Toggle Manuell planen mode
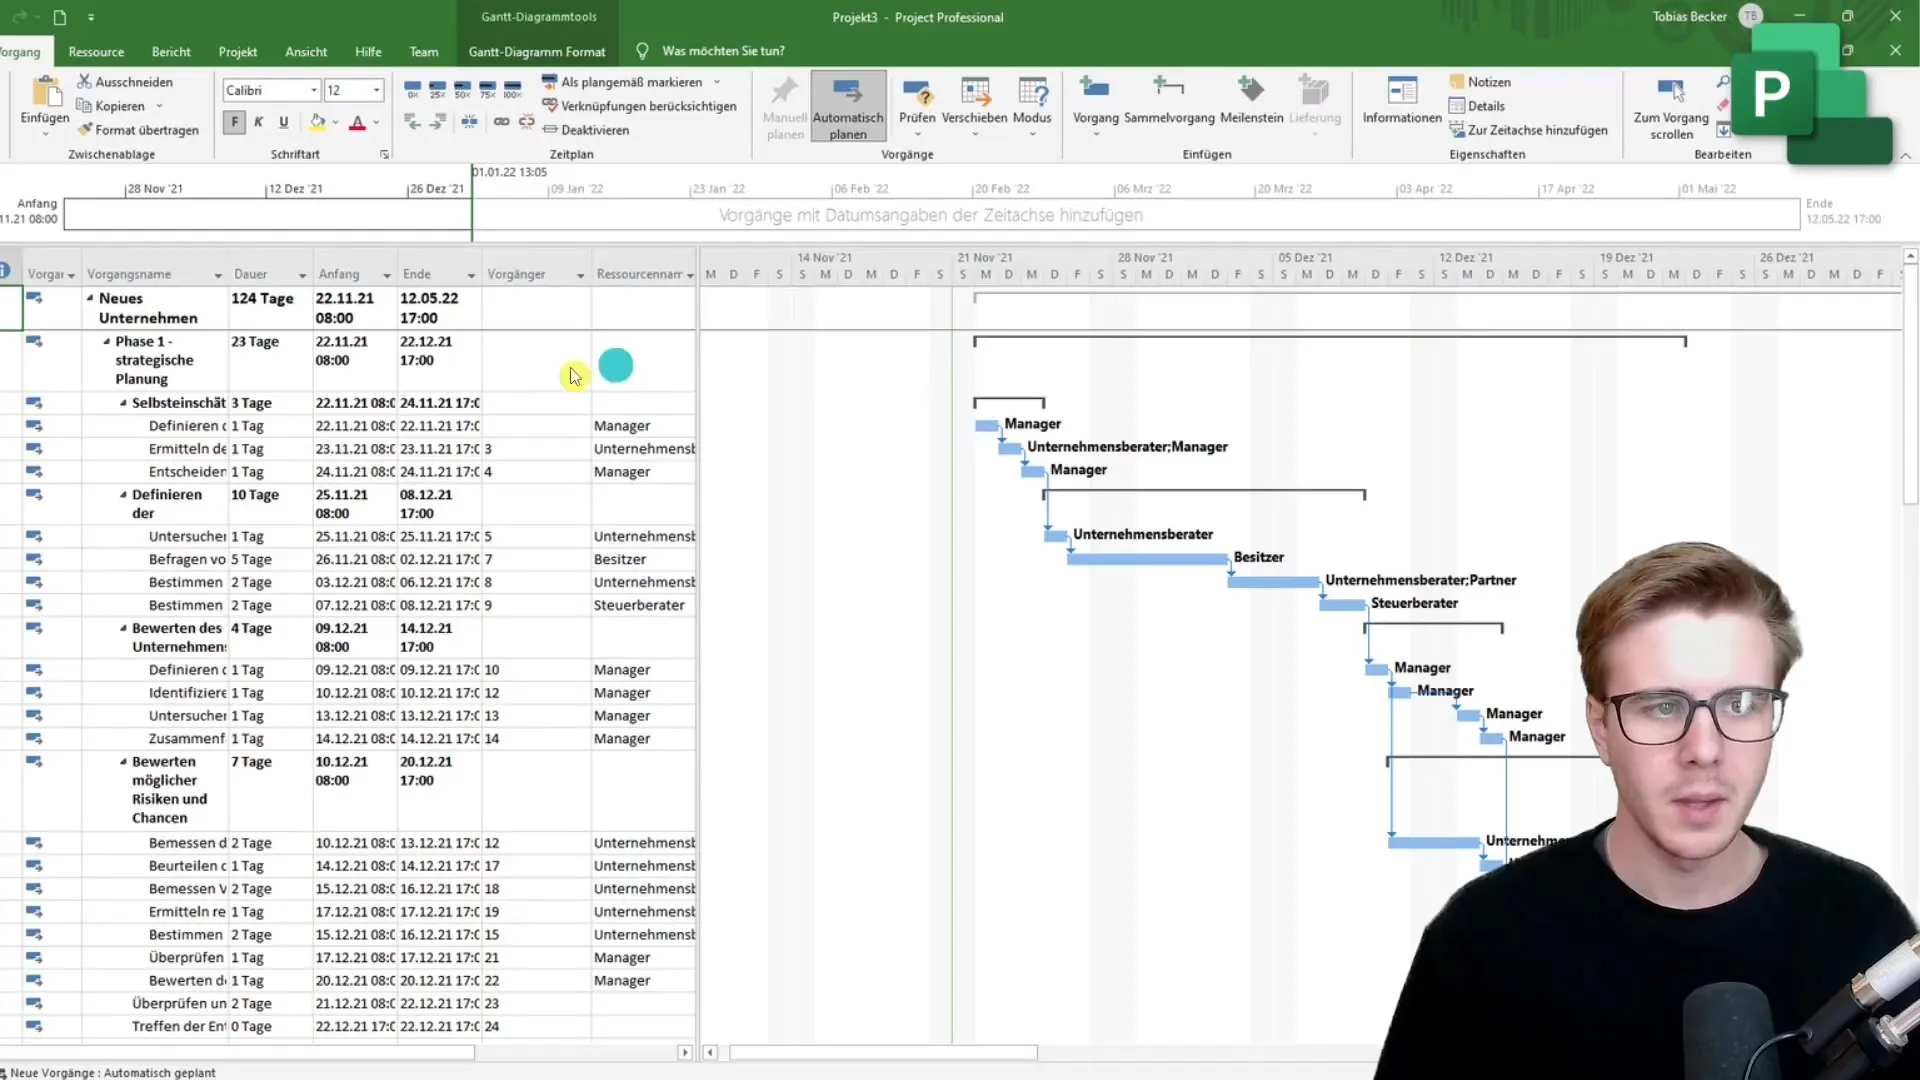1920x1080 pixels. click(x=785, y=107)
